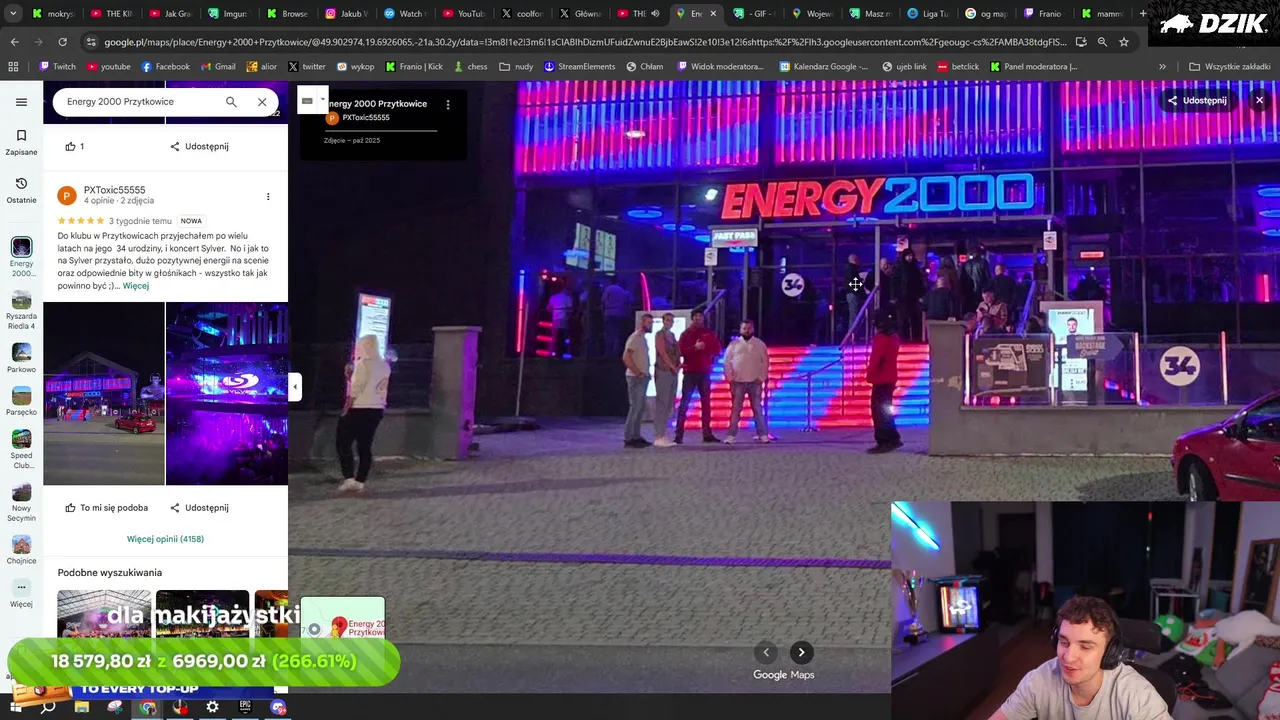Viewport: 1280px width, 720px height.
Task: Share photo with top-right Udostępnij button
Action: pos(1197,100)
